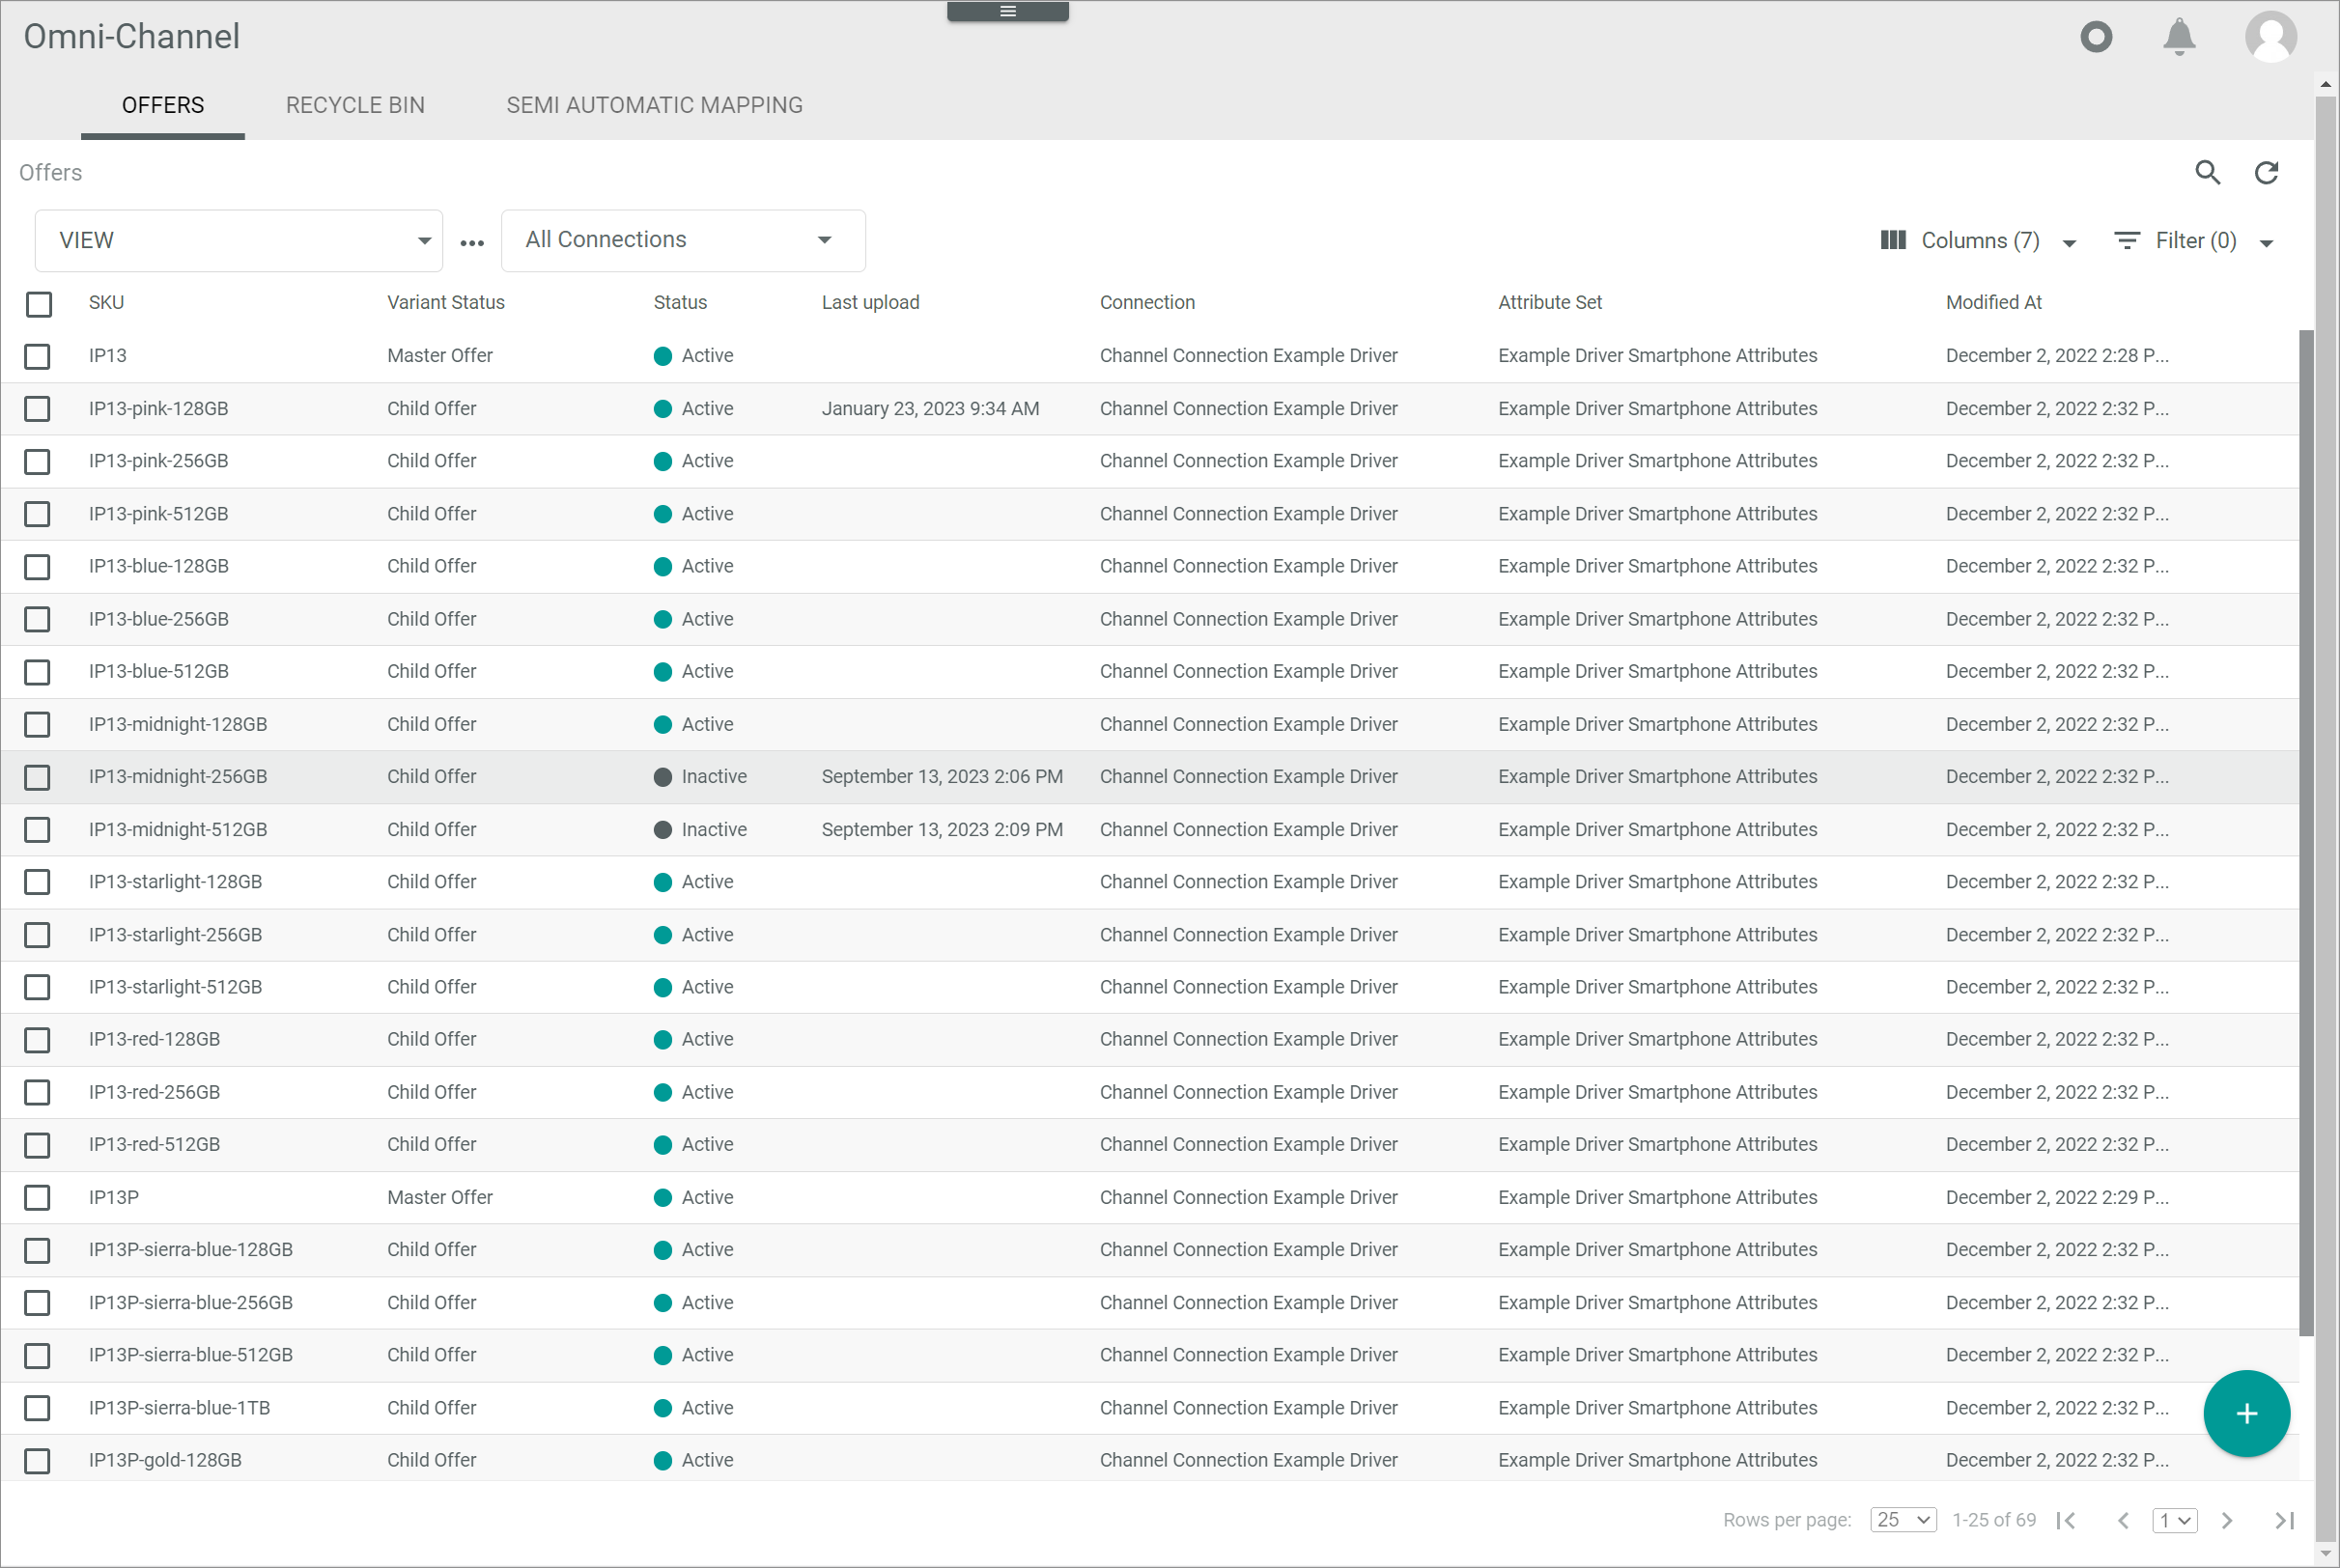Open the rows per page selector
The height and width of the screenshot is (1568, 2340).
[x=1903, y=1520]
